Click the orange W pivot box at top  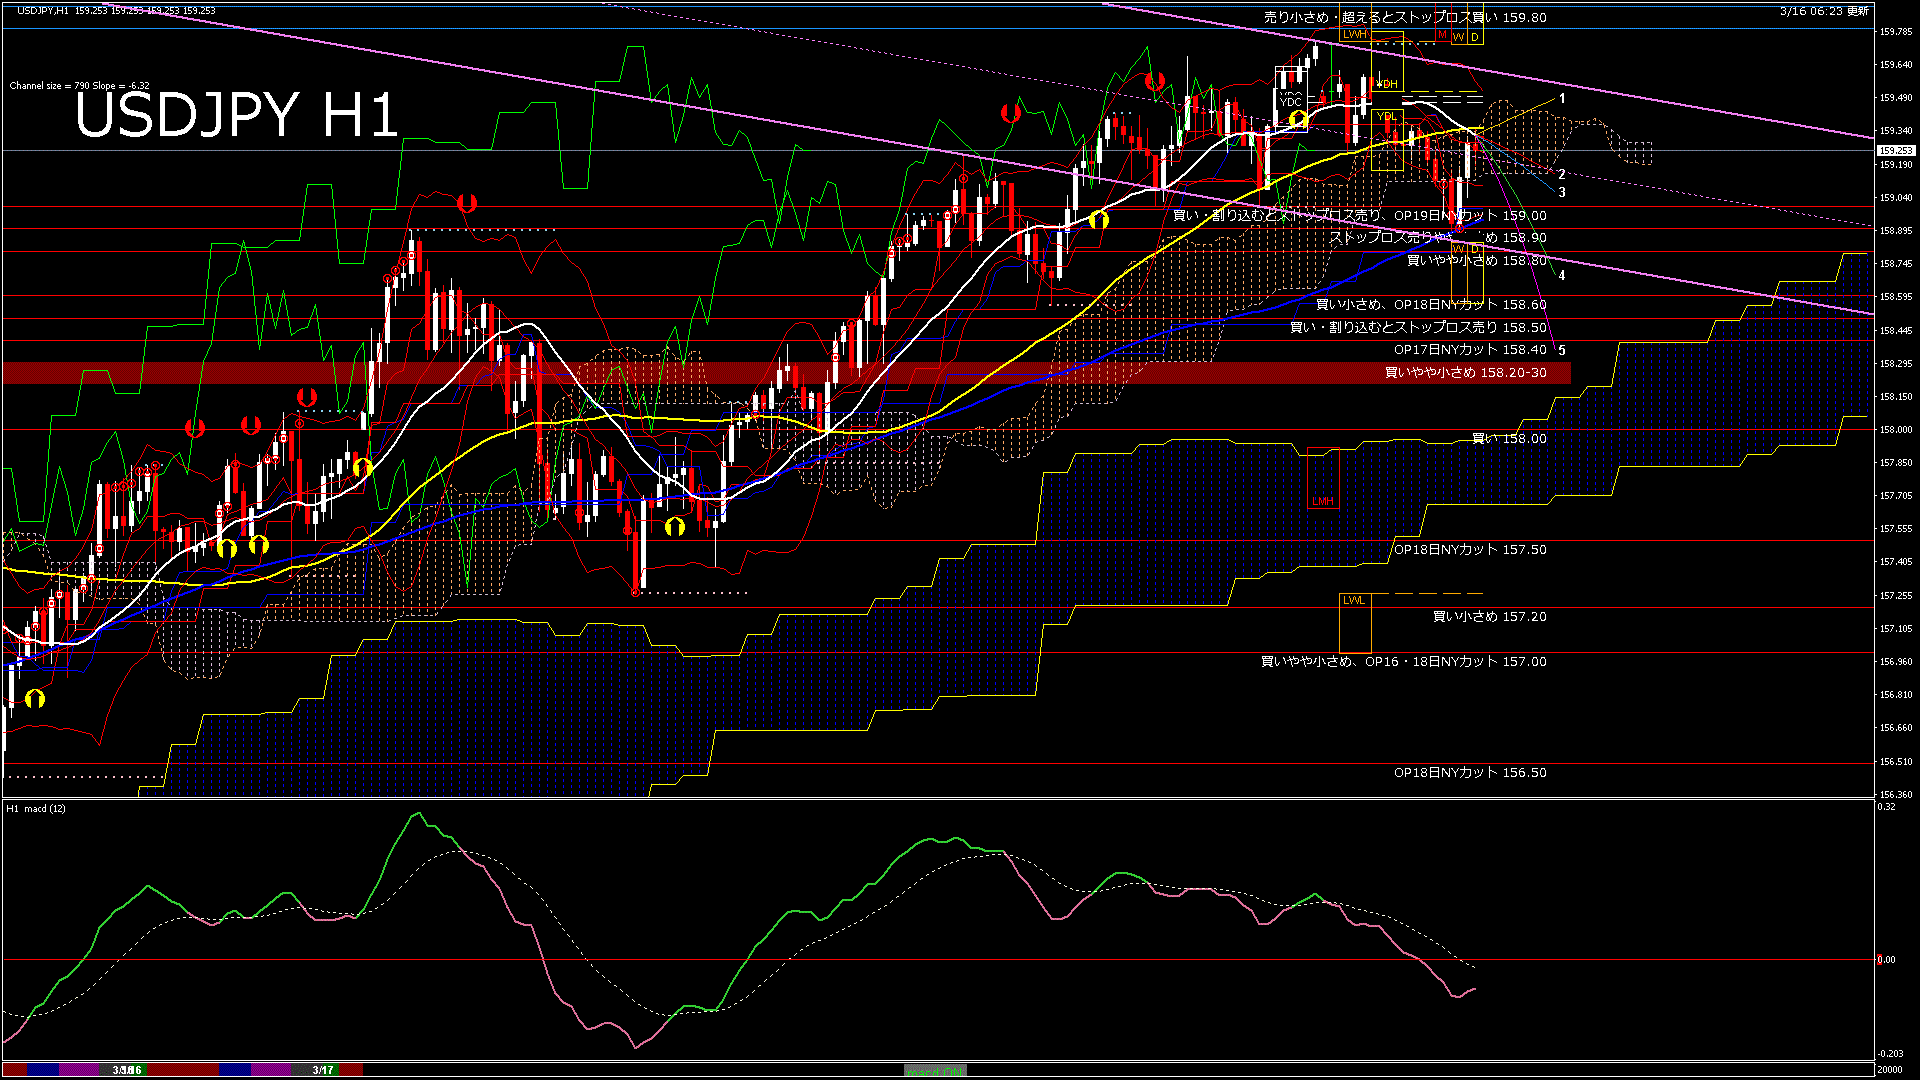(1459, 37)
